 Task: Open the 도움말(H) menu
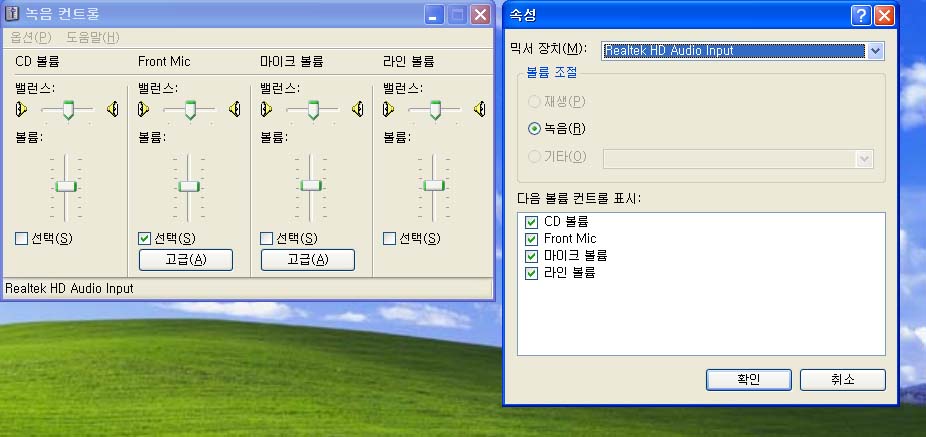click(92, 38)
